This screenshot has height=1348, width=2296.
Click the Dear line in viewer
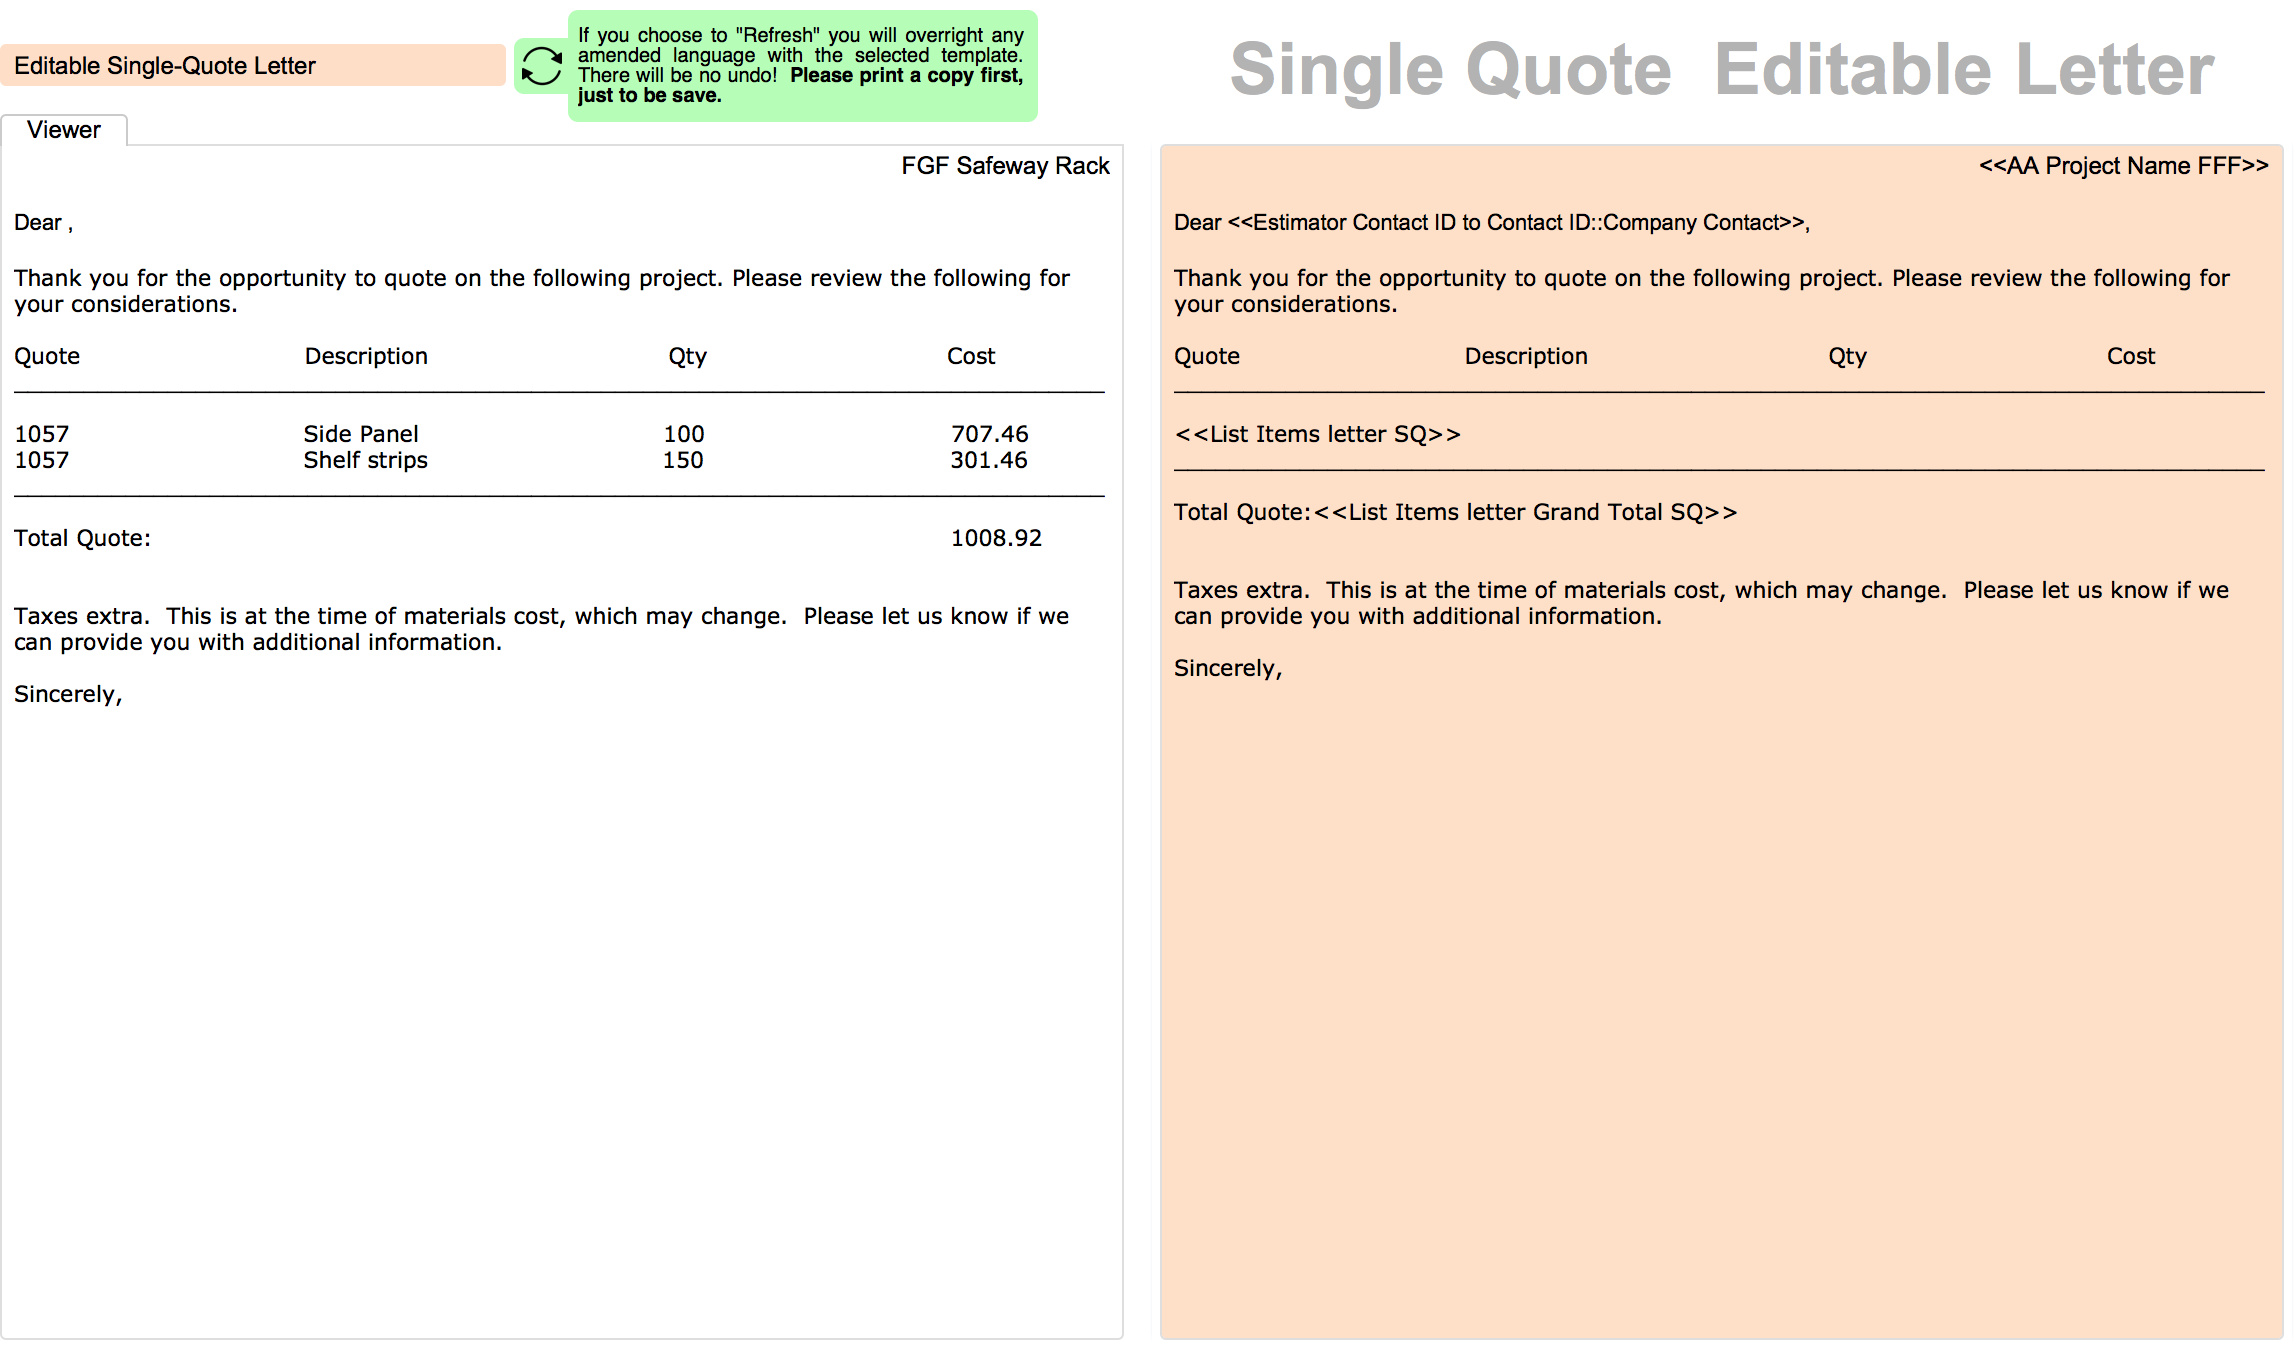click(43, 222)
